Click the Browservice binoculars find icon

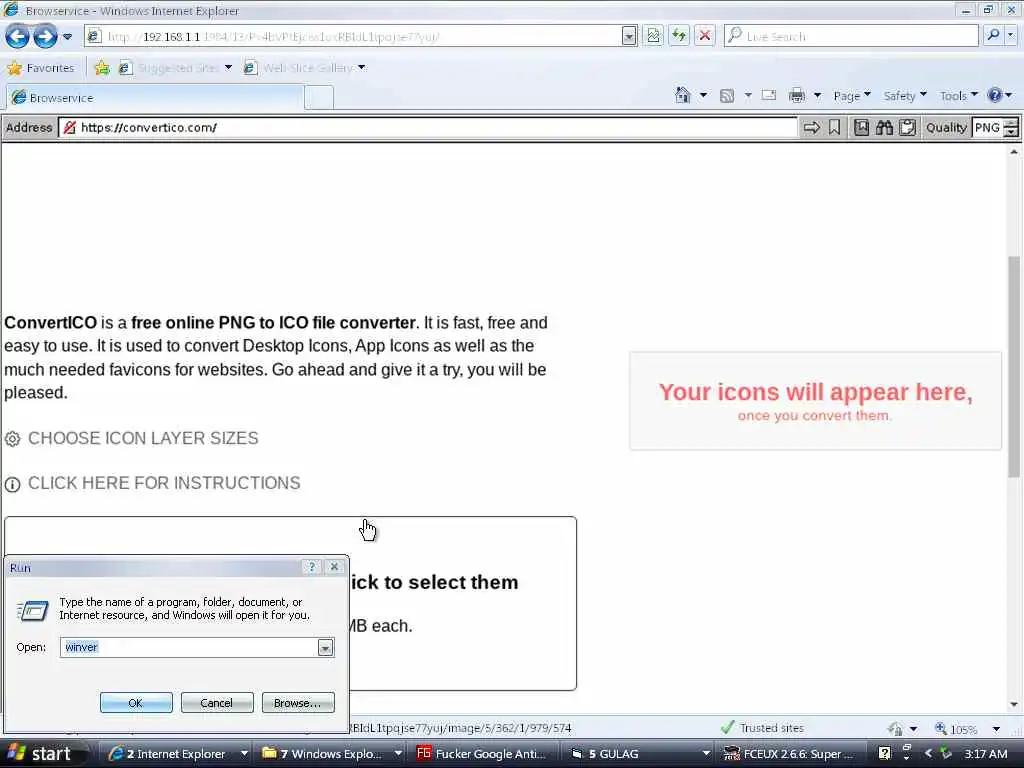tap(884, 127)
